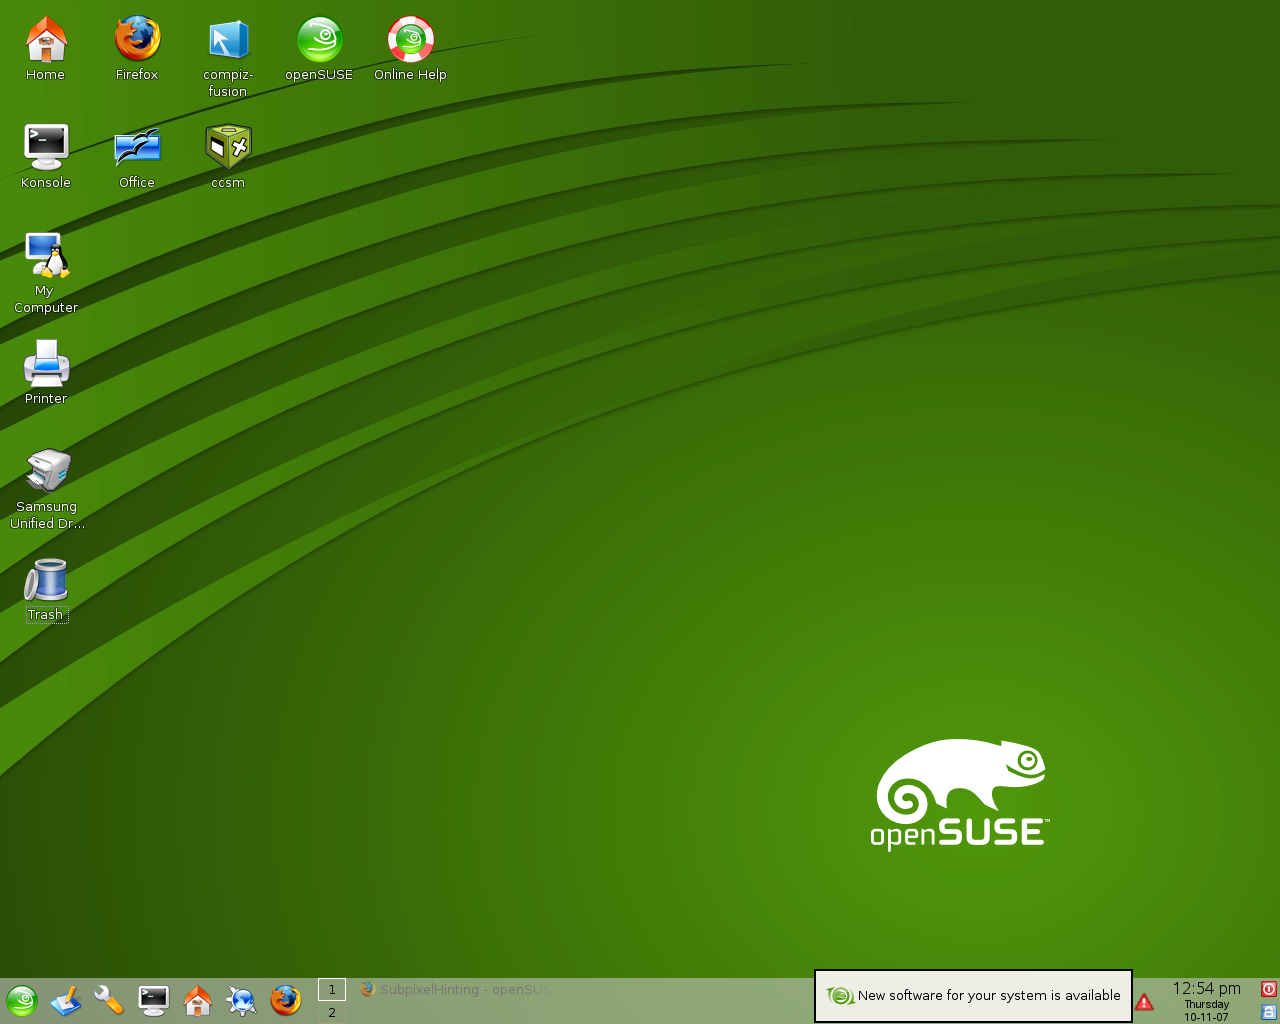
Task: Switch to virtual desktop 1
Action: 332,989
